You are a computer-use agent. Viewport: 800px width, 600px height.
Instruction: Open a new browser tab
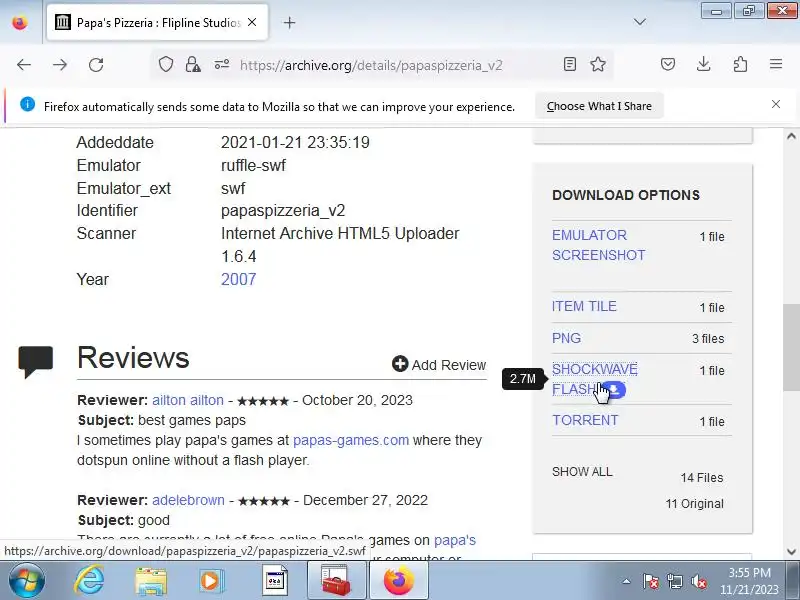coord(289,22)
